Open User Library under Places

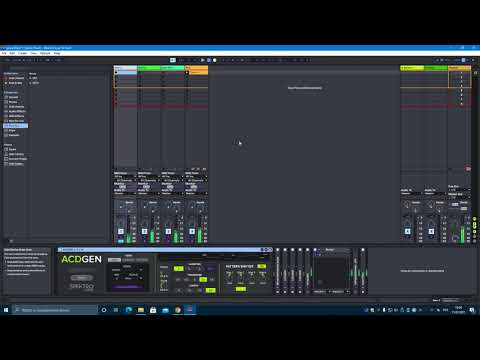pos(15,154)
